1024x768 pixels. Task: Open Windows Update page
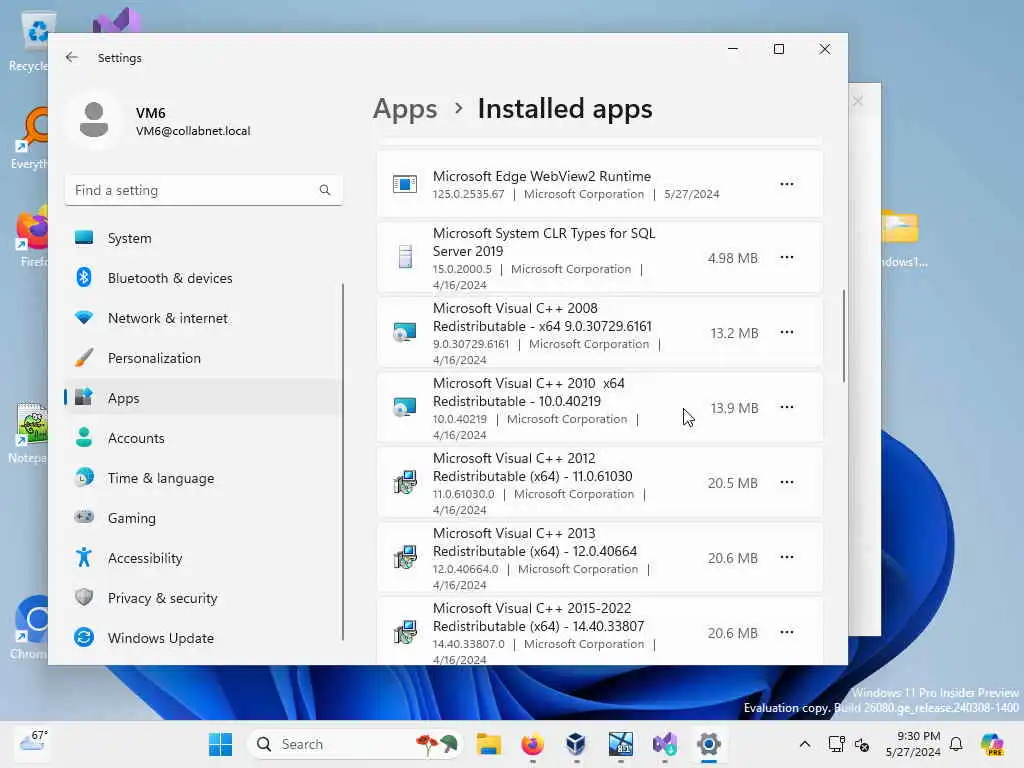pyautogui.click(x=202, y=637)
